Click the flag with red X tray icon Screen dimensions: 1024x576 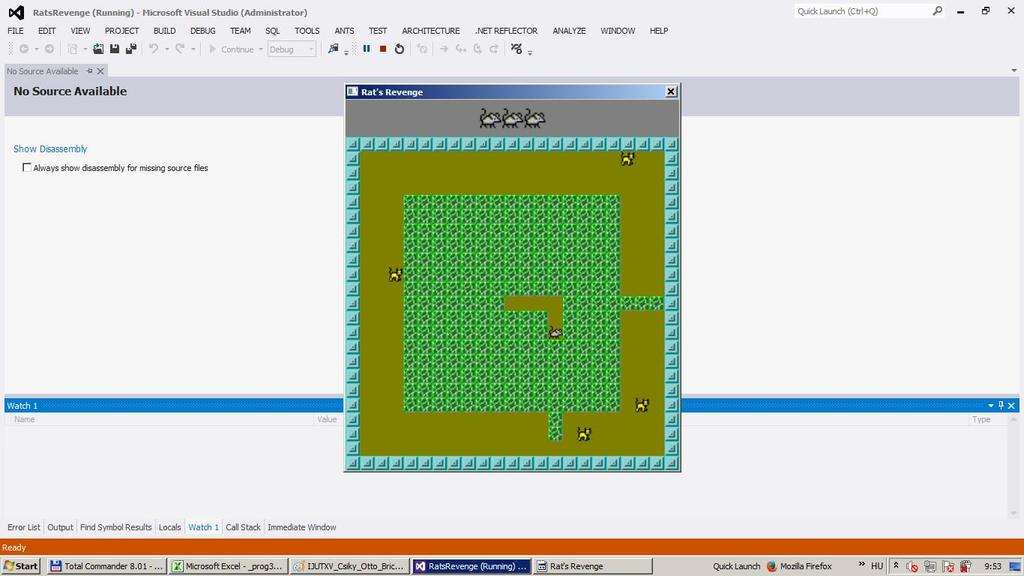948,566
